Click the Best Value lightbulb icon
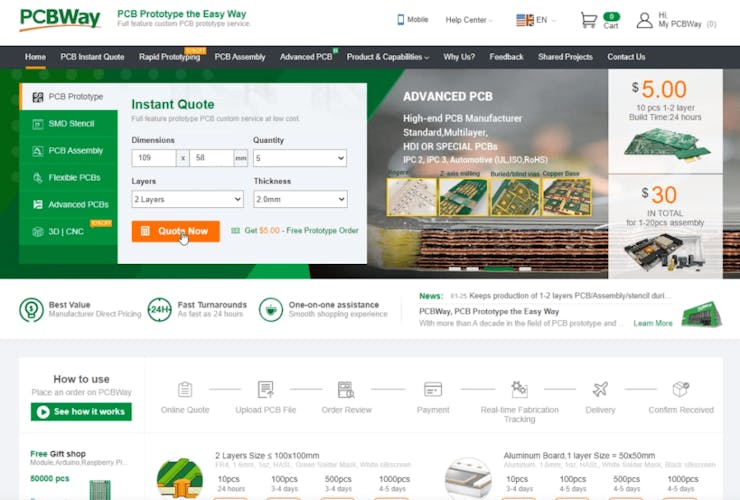This screenshot has width=740, height=500. [x=32, y=310]
